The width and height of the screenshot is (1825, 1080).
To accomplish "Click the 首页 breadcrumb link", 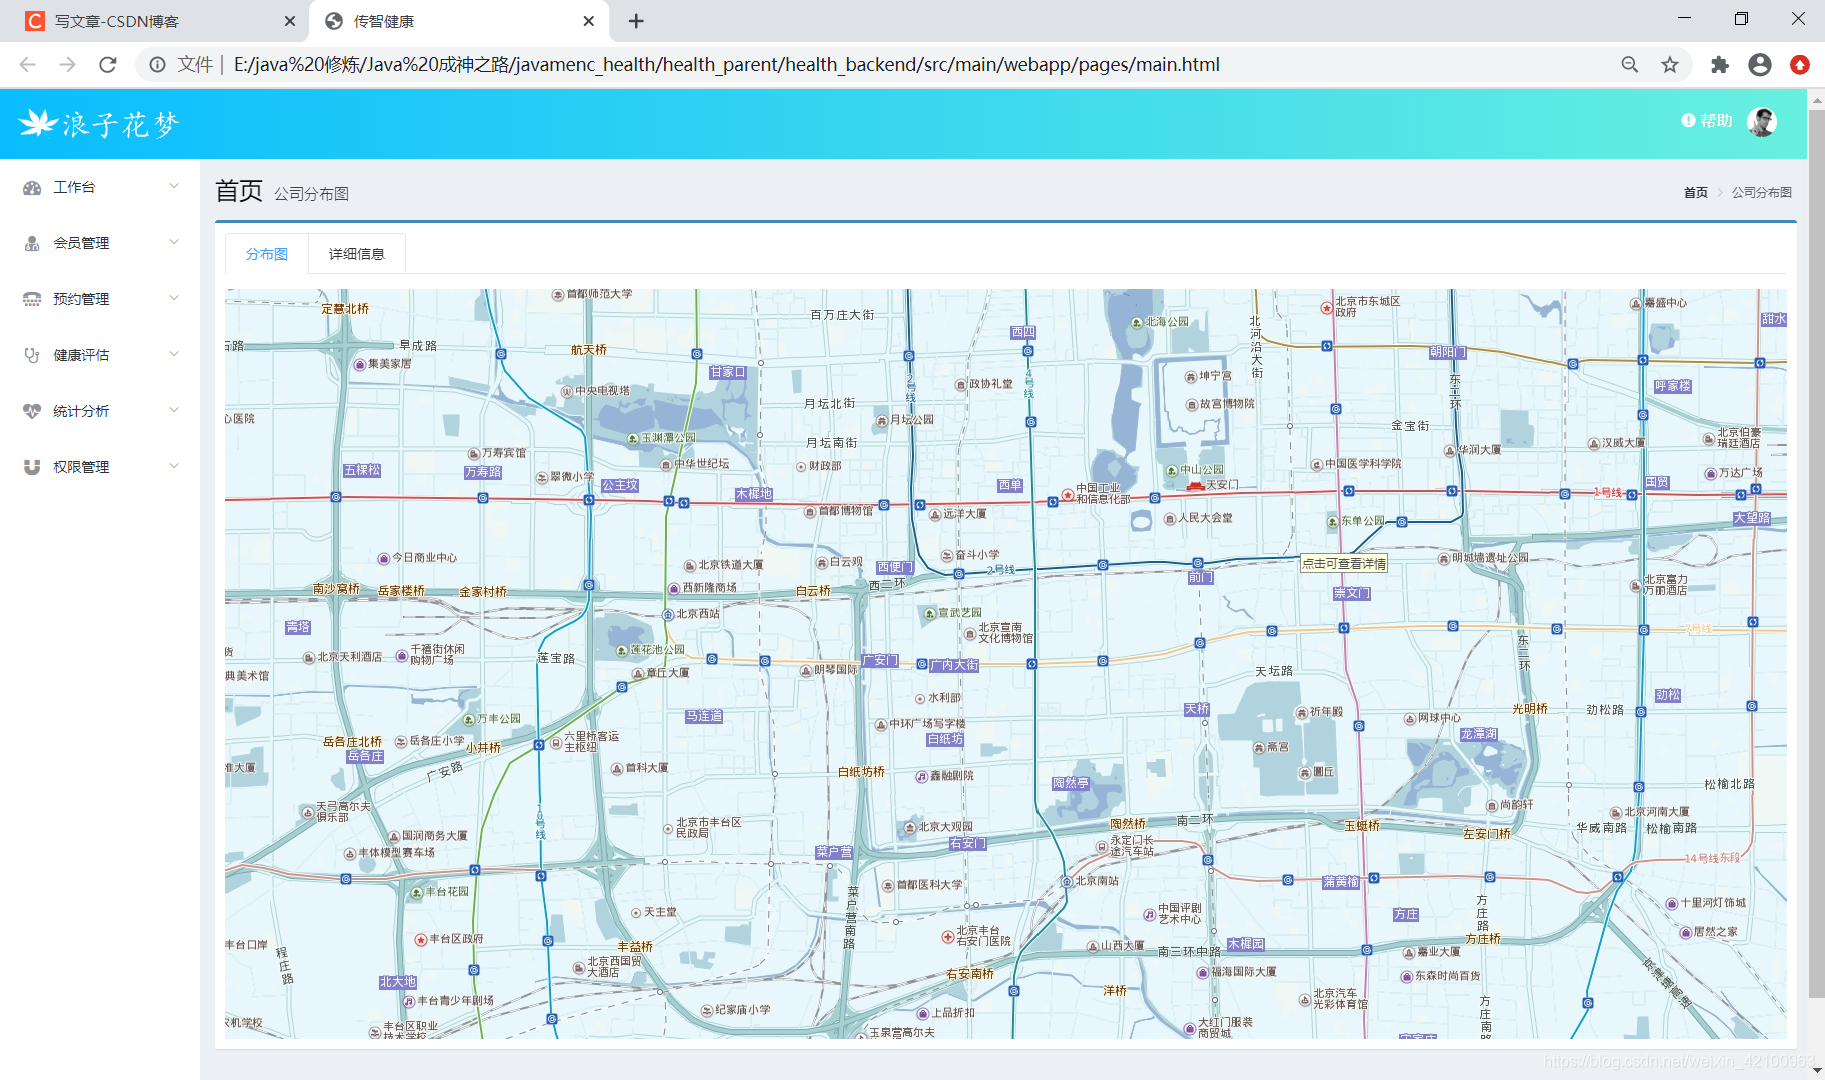I will [x=1696, y=193].
